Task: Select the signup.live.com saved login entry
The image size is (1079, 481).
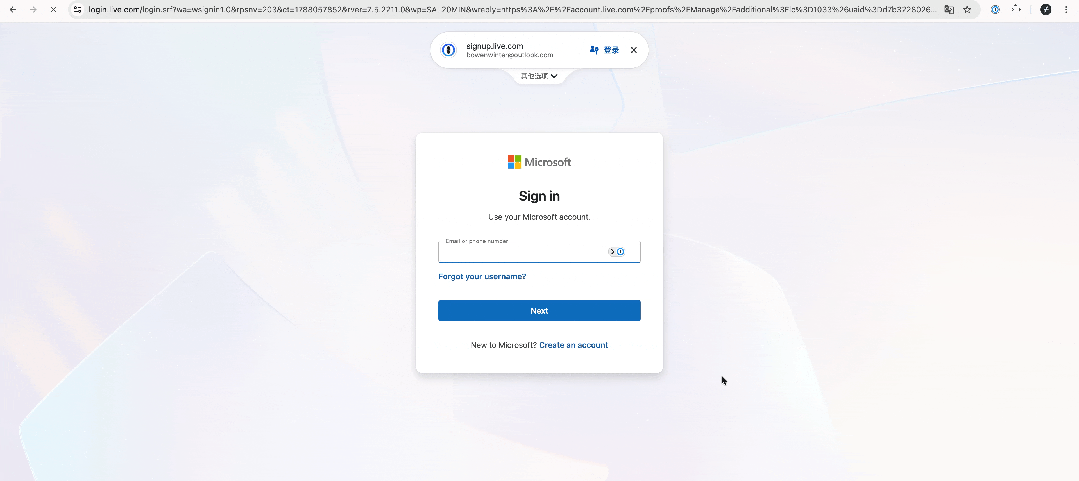Action: click(509, 50)
